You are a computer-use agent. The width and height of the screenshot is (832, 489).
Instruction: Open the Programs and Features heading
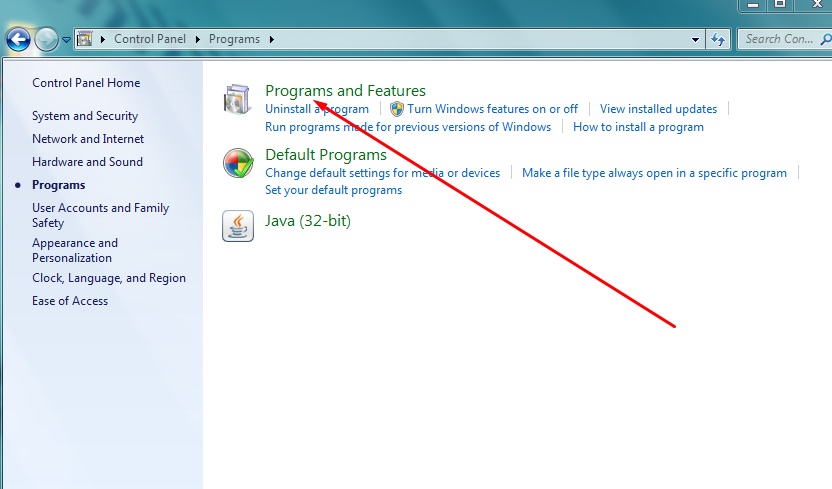coord(345,91)
